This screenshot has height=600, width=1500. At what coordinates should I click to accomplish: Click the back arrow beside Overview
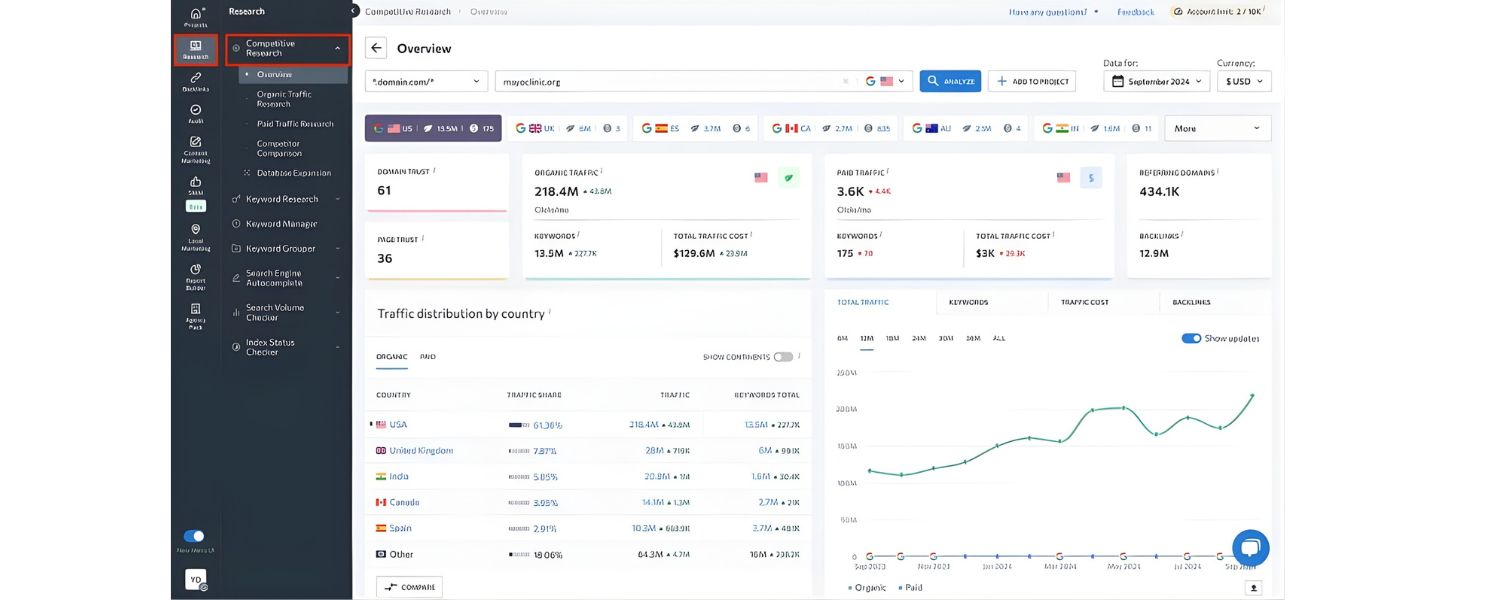click(375, 47)
